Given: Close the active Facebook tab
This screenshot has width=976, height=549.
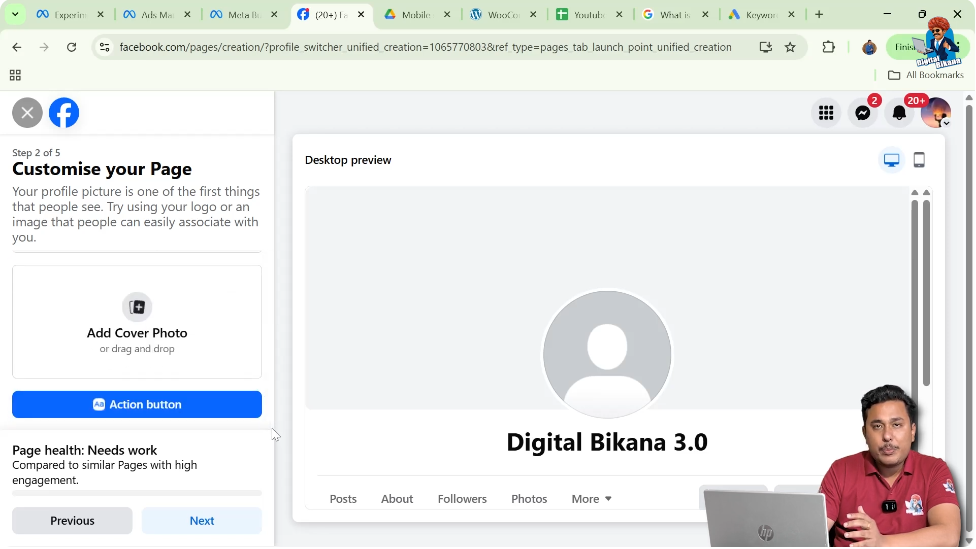Looking at the screenshot, I should [x=361, y=14].
